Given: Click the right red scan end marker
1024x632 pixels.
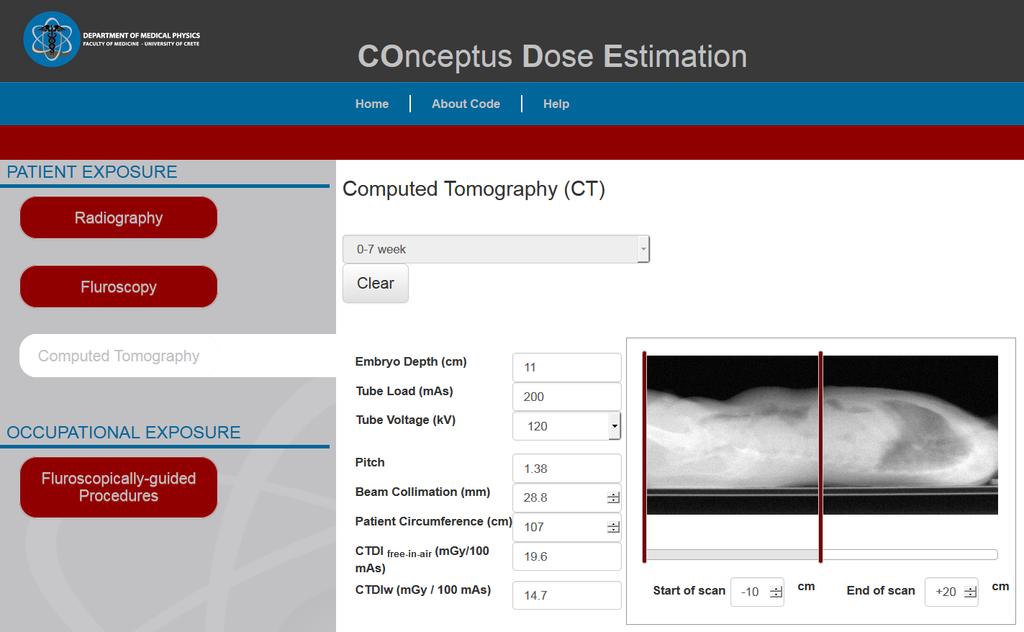Looking at the screenshot, I should point(821,457).
